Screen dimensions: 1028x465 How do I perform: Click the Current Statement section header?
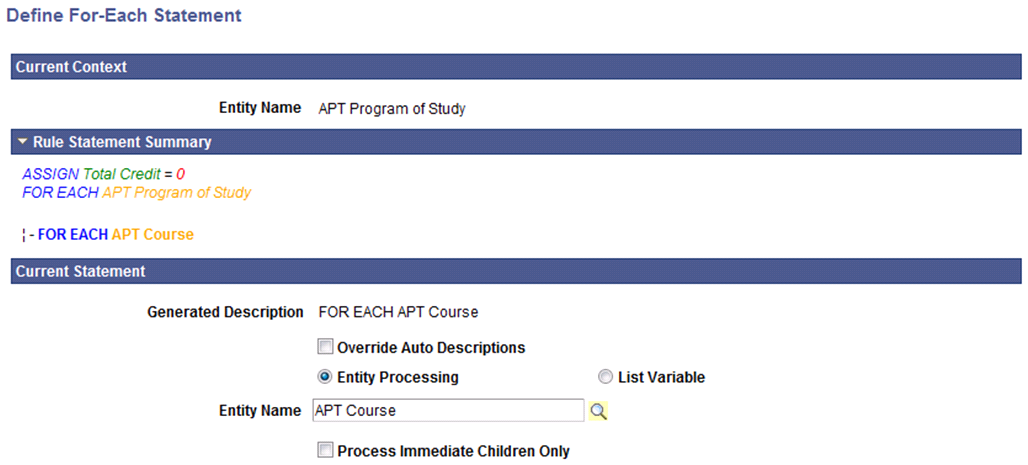(516, 271)
